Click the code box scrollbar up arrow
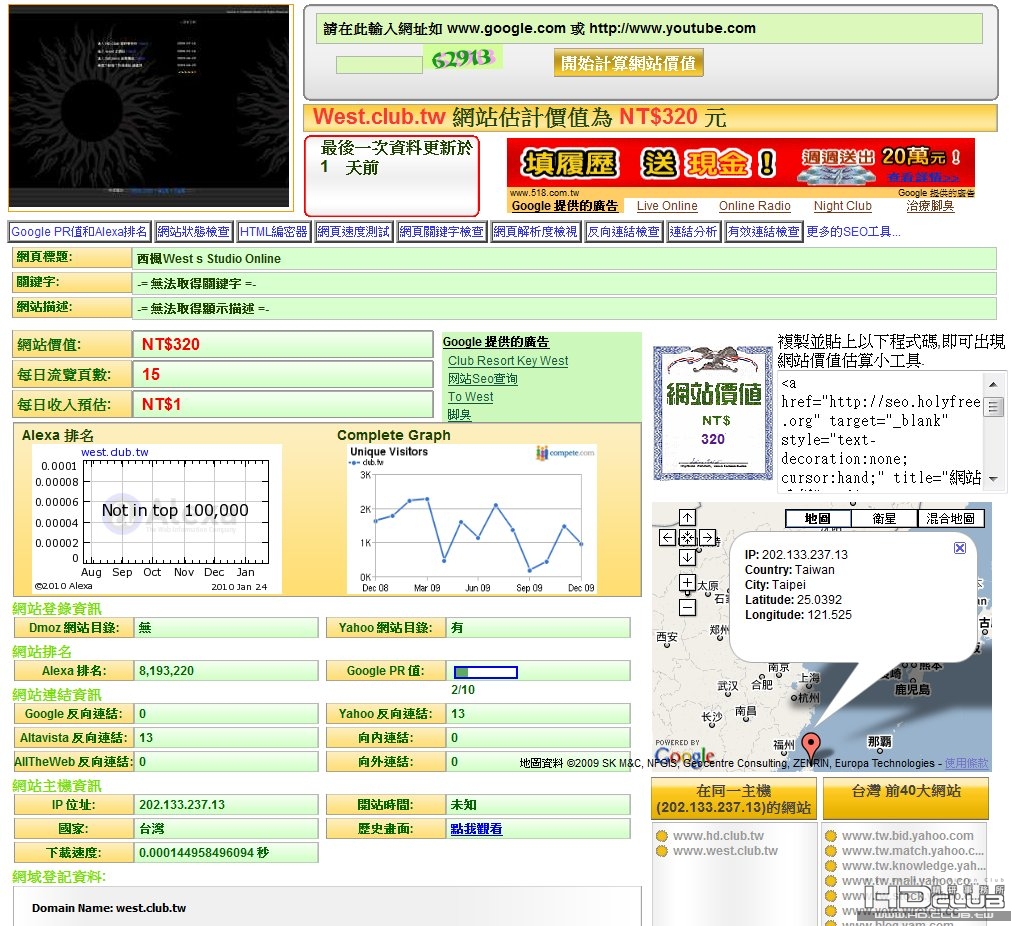The width and height of the screenshot is (1016, 926). click(x=993, y=384)
